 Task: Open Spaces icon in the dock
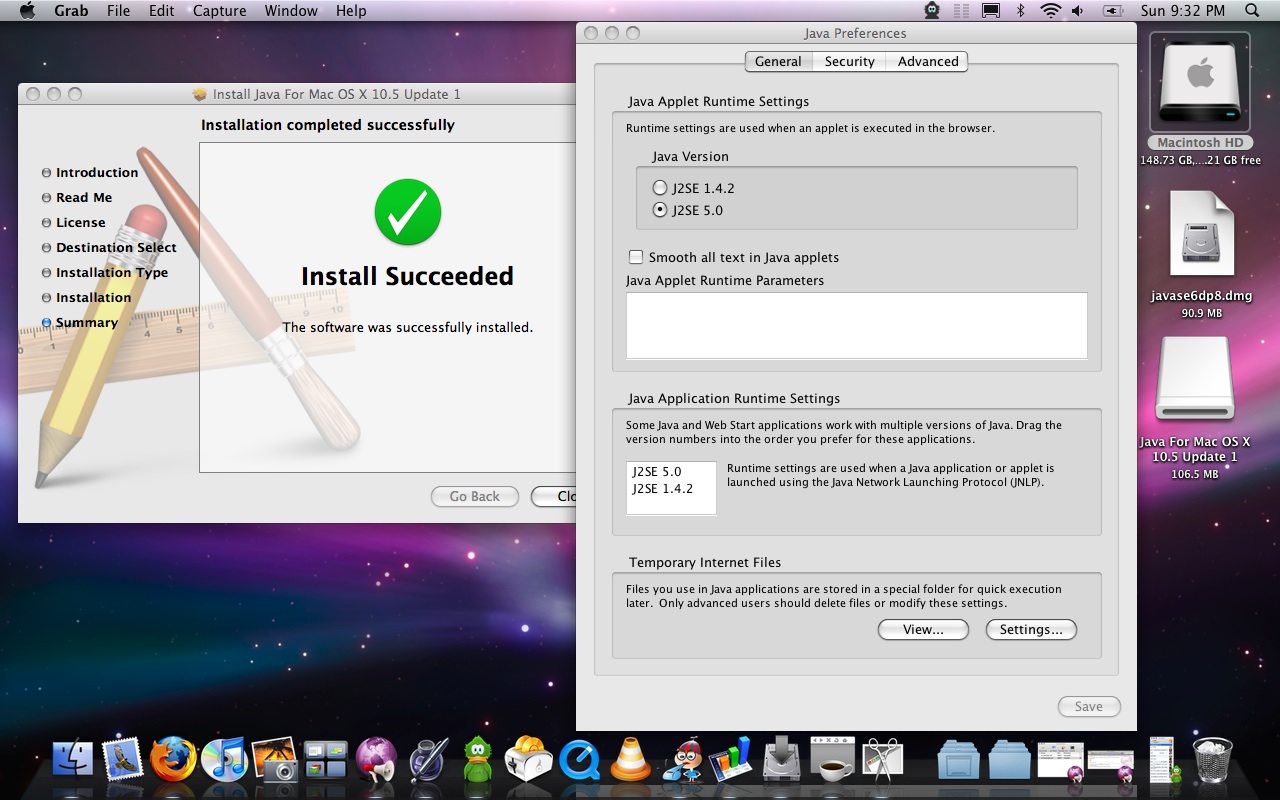point(326,760)
